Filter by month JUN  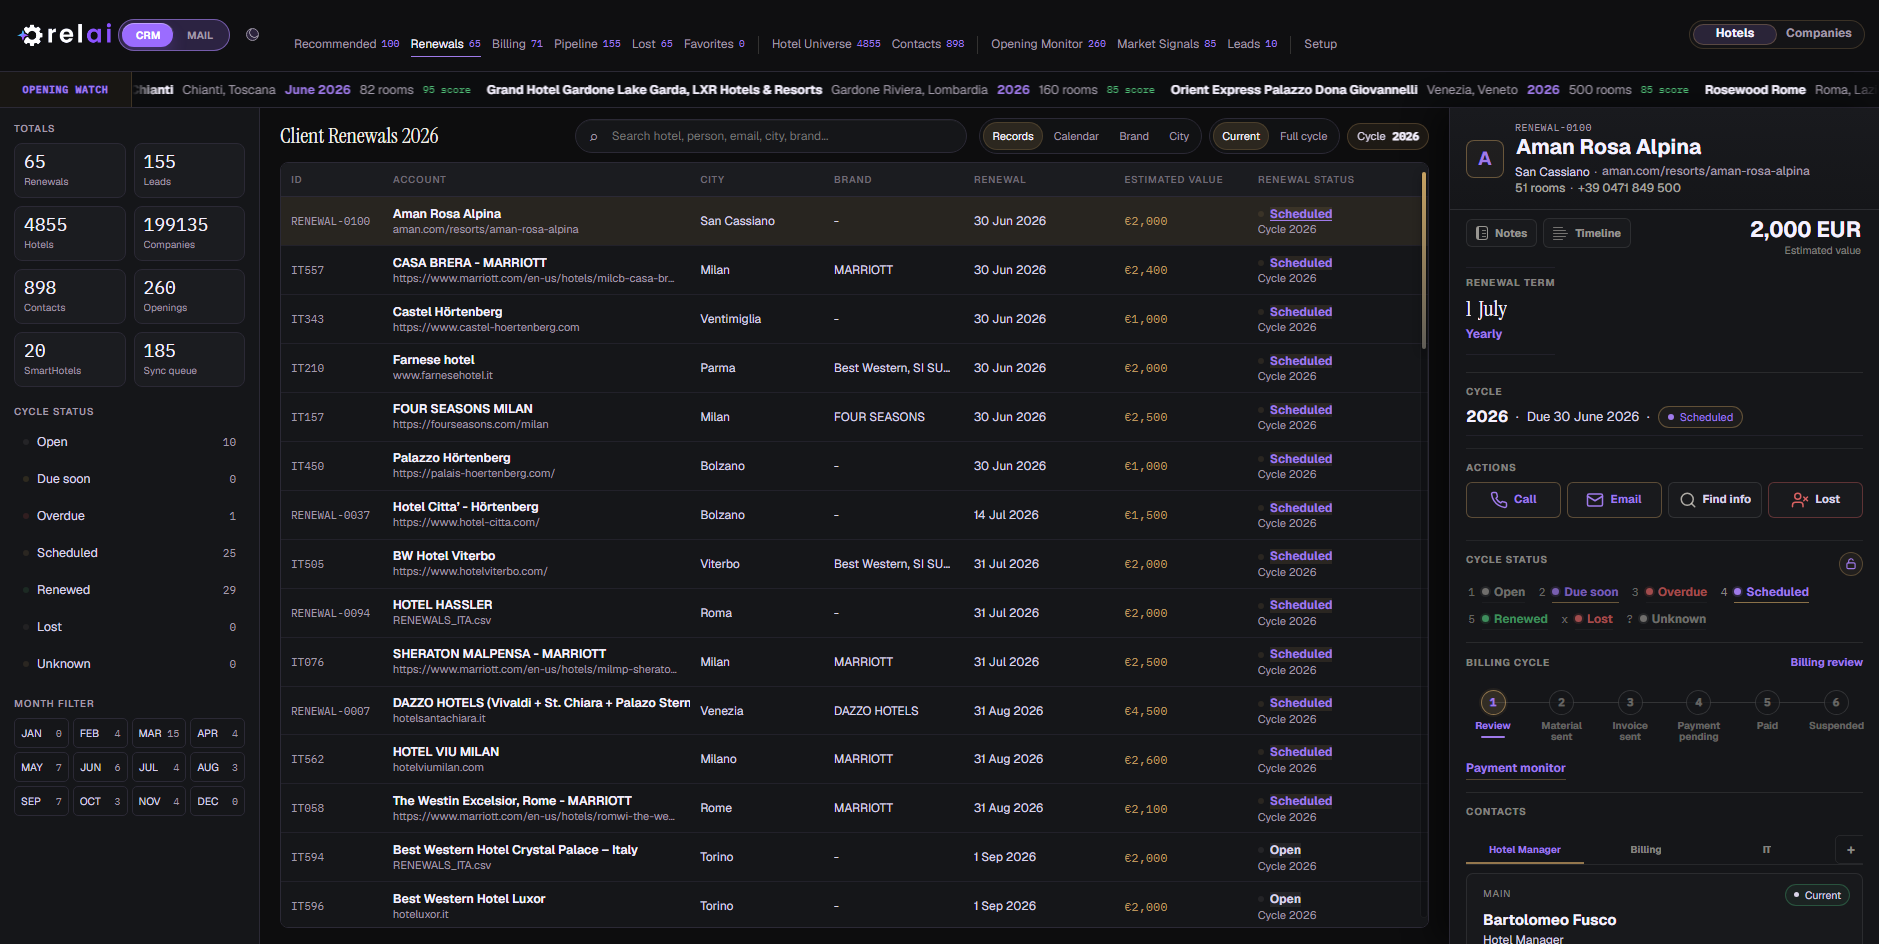point(100,768)
